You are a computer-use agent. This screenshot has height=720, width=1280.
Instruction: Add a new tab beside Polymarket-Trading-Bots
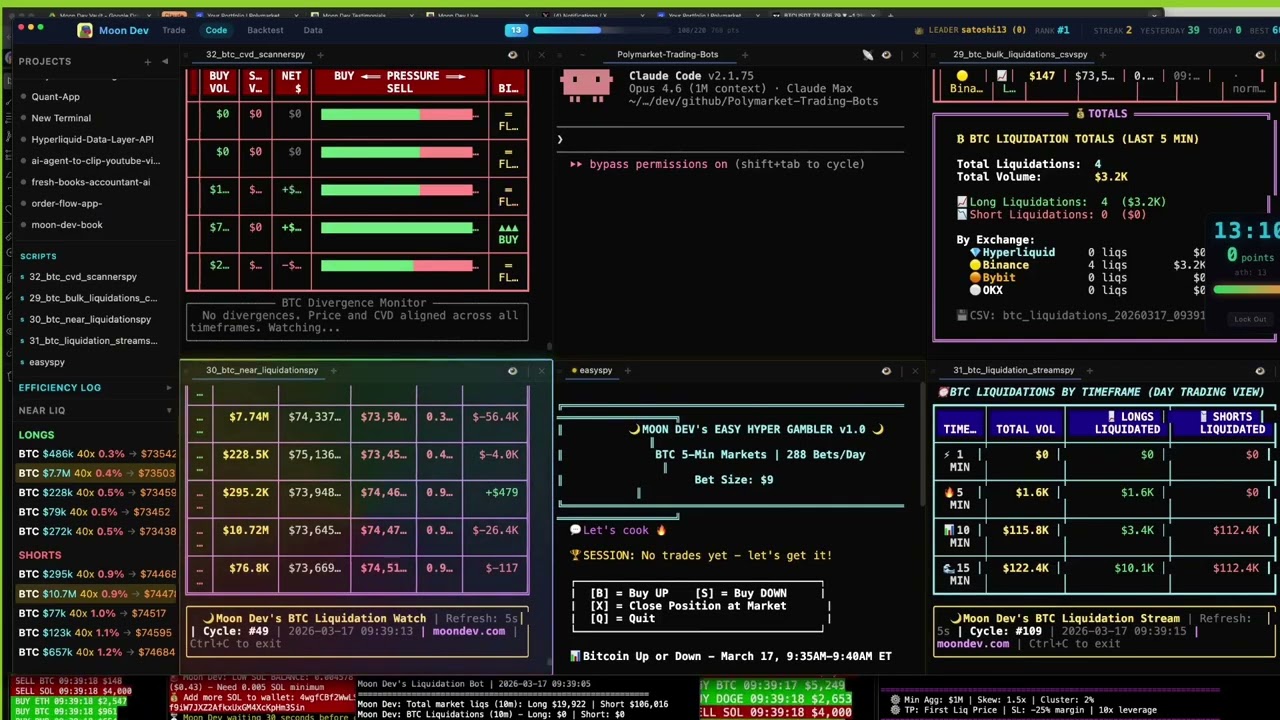(743, 54)
